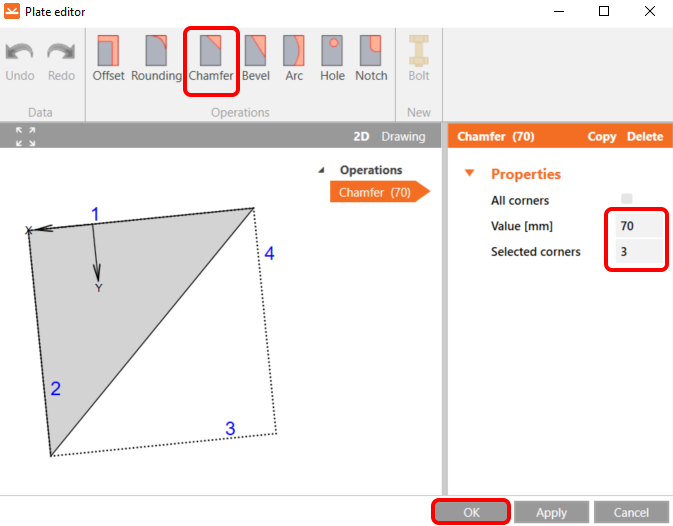Switch to the 2D view tab
The height and width of the screenshot is (526, 673).
click(x=361, y=136)
